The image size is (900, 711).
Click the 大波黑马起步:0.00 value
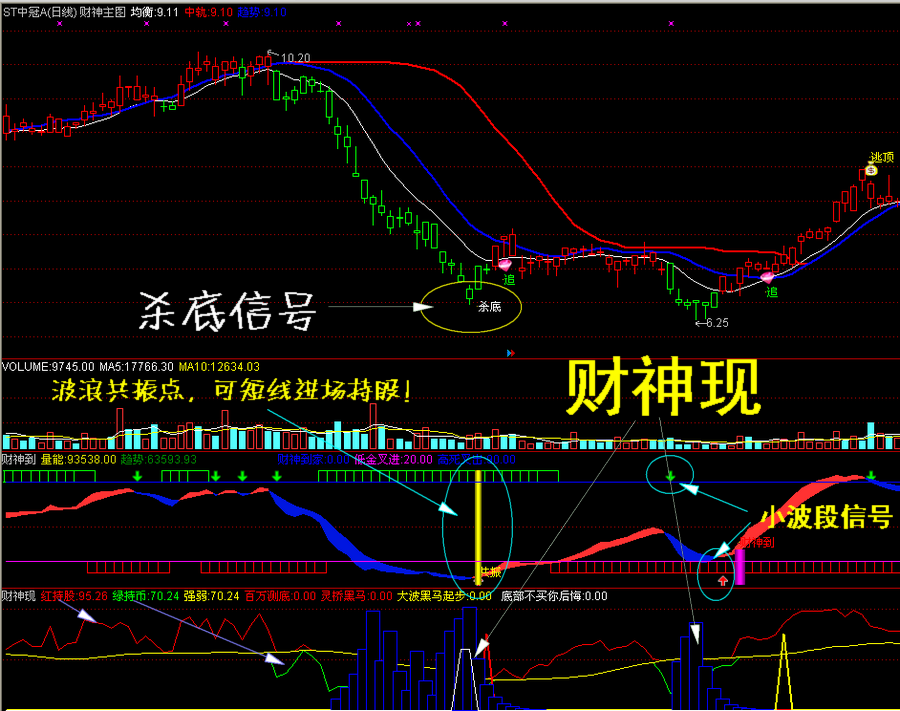(444, 596)
